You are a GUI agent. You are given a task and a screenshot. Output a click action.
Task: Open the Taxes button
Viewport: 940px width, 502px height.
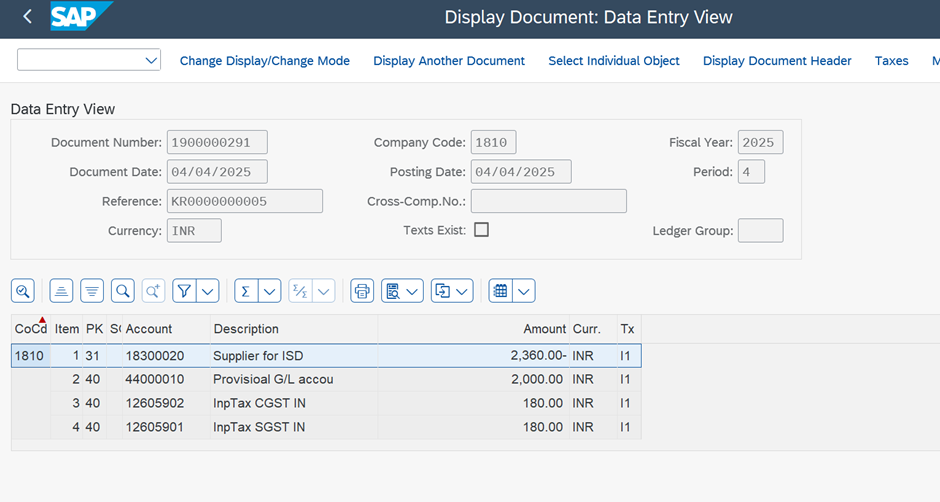coord(891,61)
